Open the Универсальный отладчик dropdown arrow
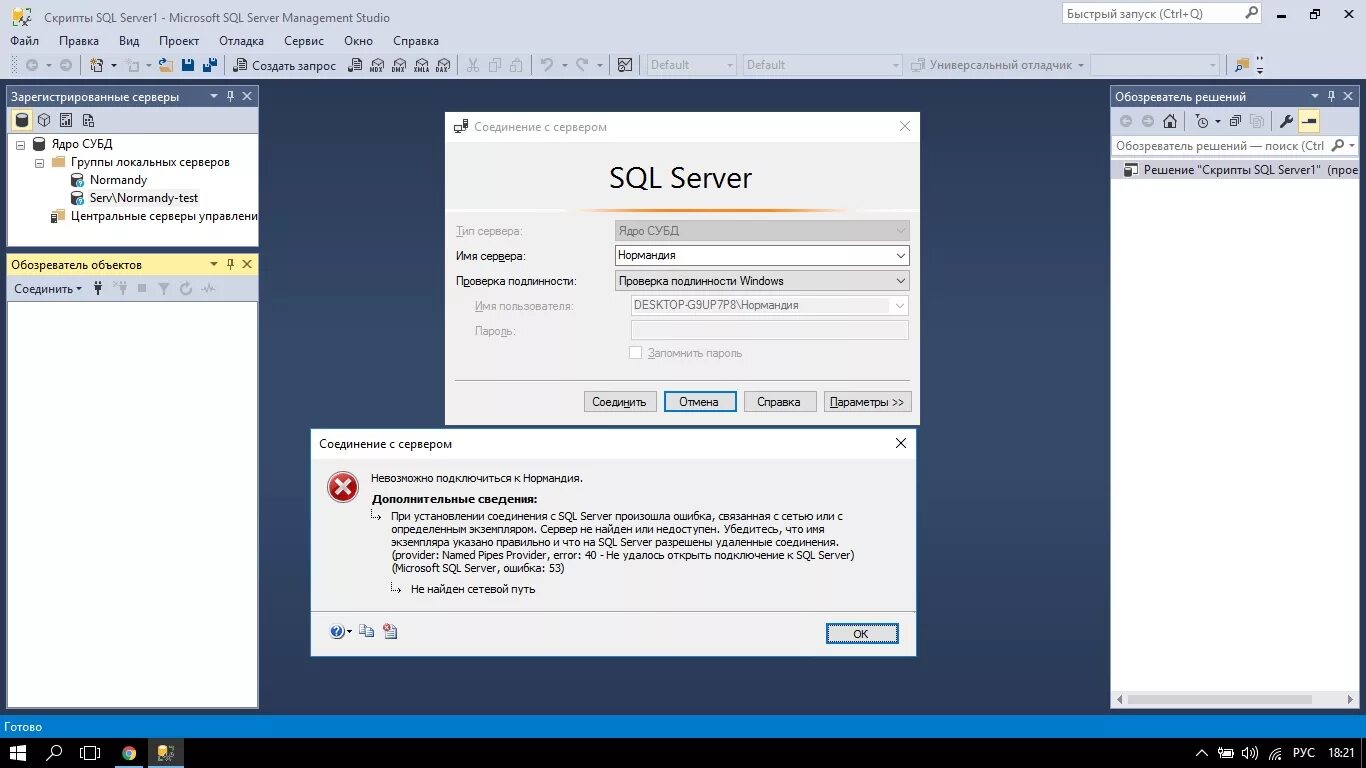Screen dimensions: 1366x768 point(1081,65)
